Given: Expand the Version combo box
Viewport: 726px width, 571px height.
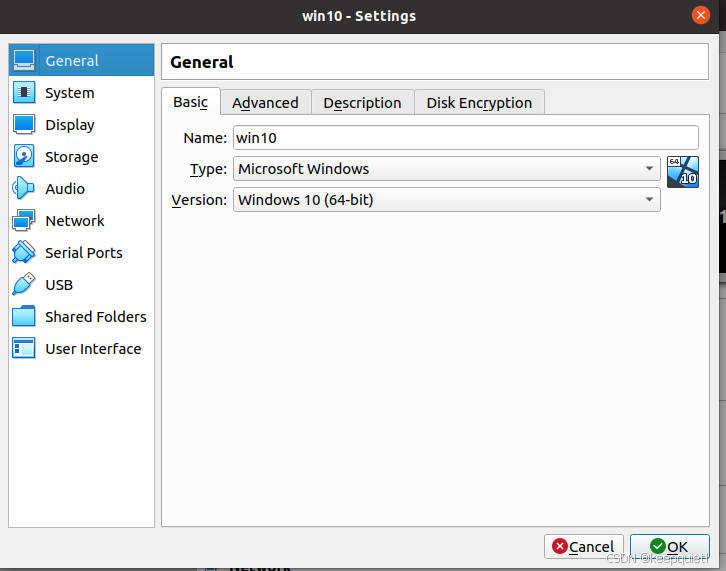Looking at the screenshot, I should pos(446,200).
